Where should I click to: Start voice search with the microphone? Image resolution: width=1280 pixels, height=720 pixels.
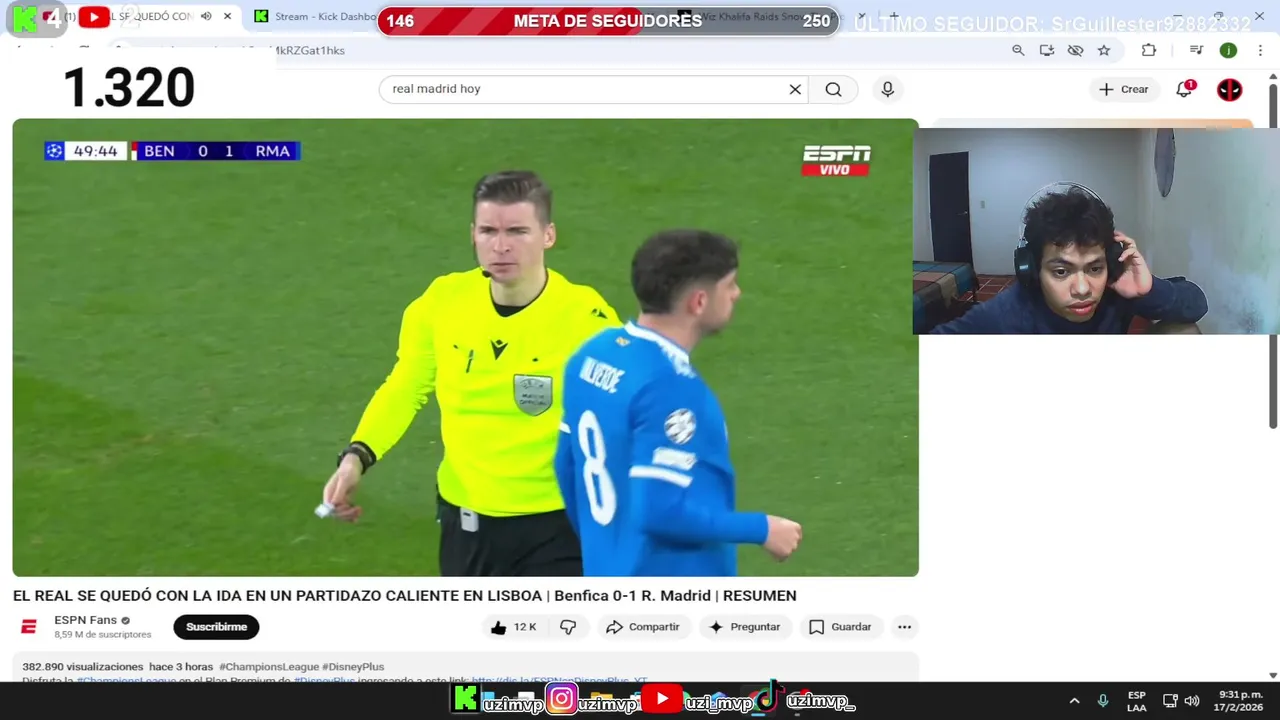[887, 89]
